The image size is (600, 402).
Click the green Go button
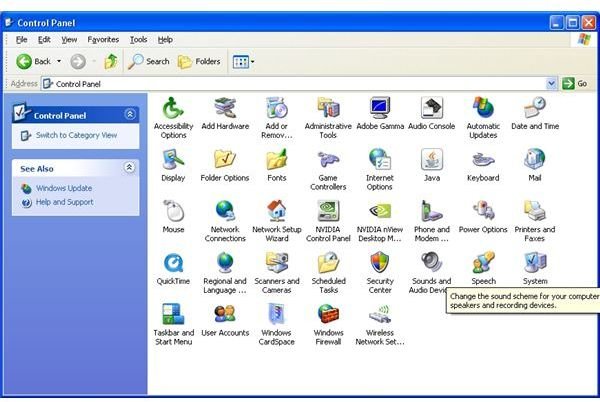tap(575, 84)
